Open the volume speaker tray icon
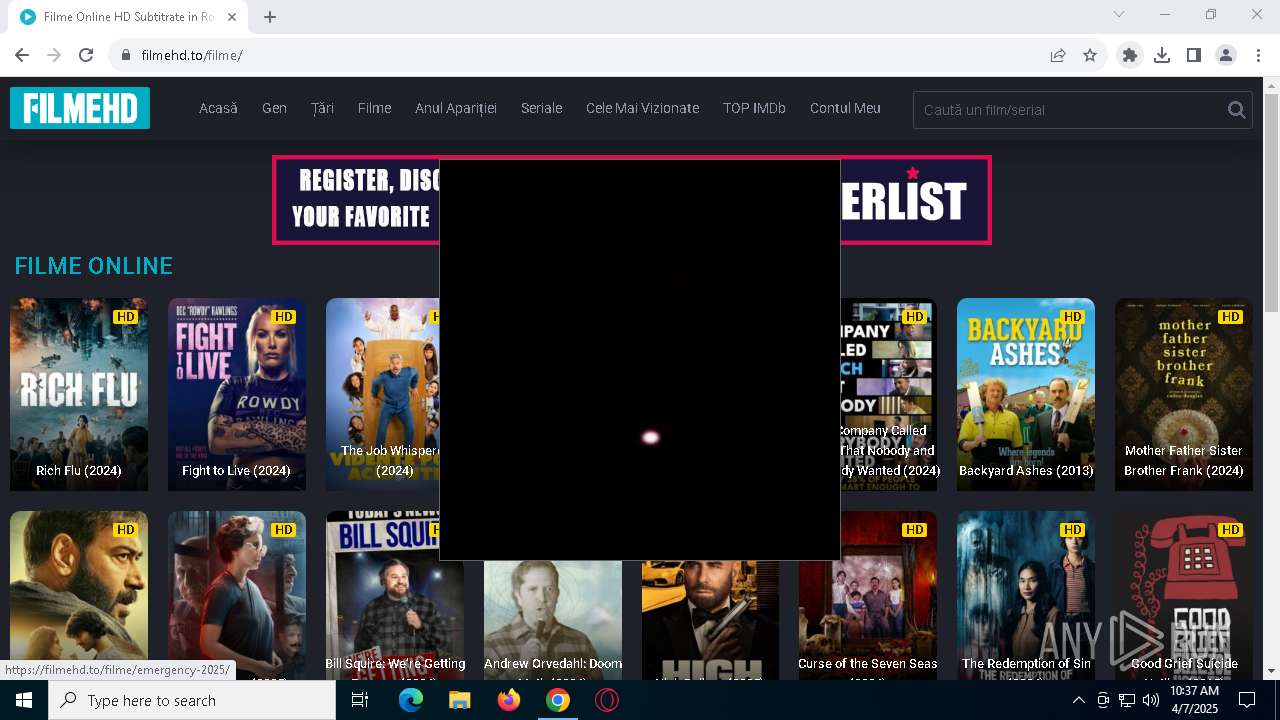Viewport: 1280px width, 720px height. pos(1151,700)
